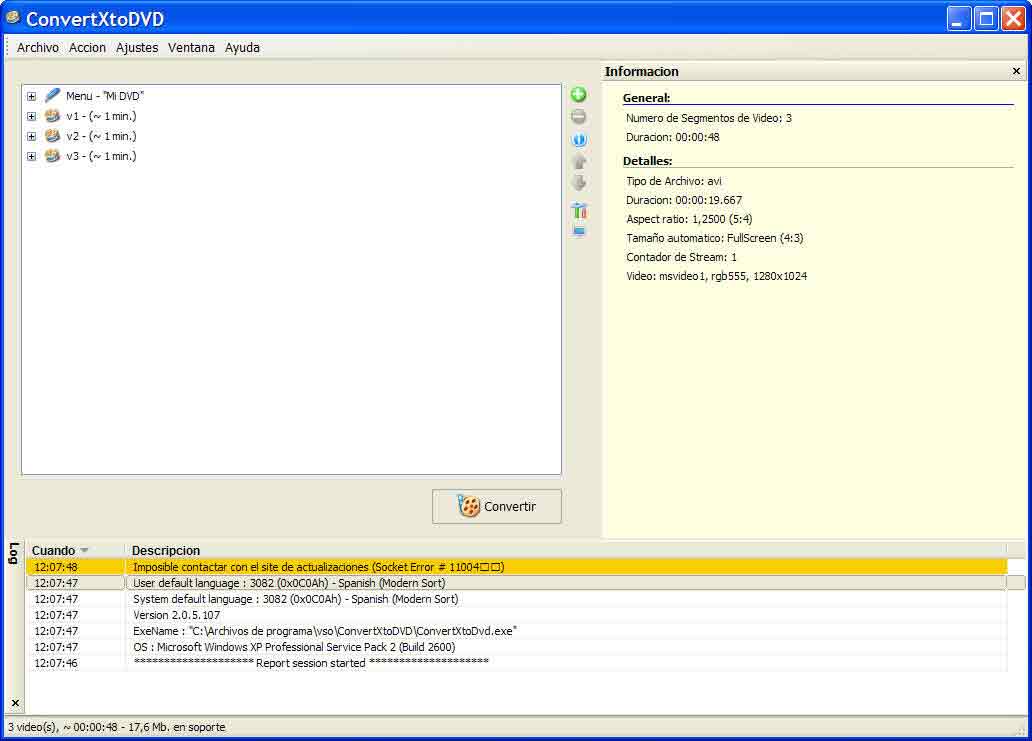Click the "Aspect ratio: 1,2500 (5:4)" line
The height and width of the screenshot is (741, 1032).
(x=689, y=219)
